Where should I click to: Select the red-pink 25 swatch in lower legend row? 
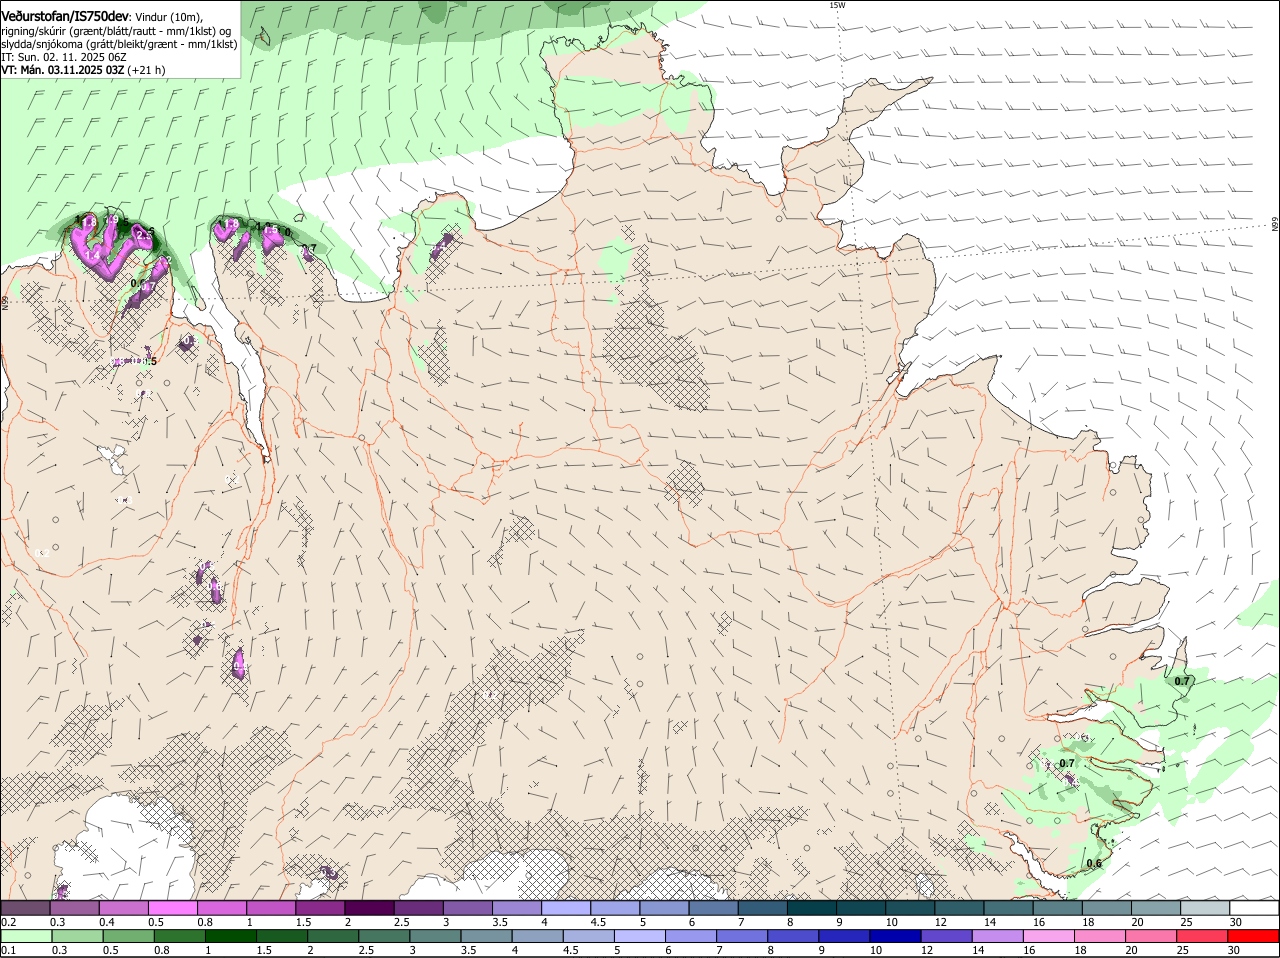(x=1203, y=936)
